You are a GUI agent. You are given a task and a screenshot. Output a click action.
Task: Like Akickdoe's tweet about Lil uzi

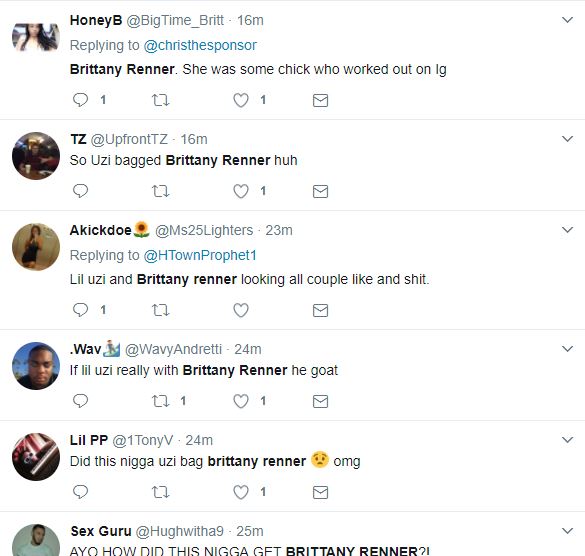tap(241, 310)
